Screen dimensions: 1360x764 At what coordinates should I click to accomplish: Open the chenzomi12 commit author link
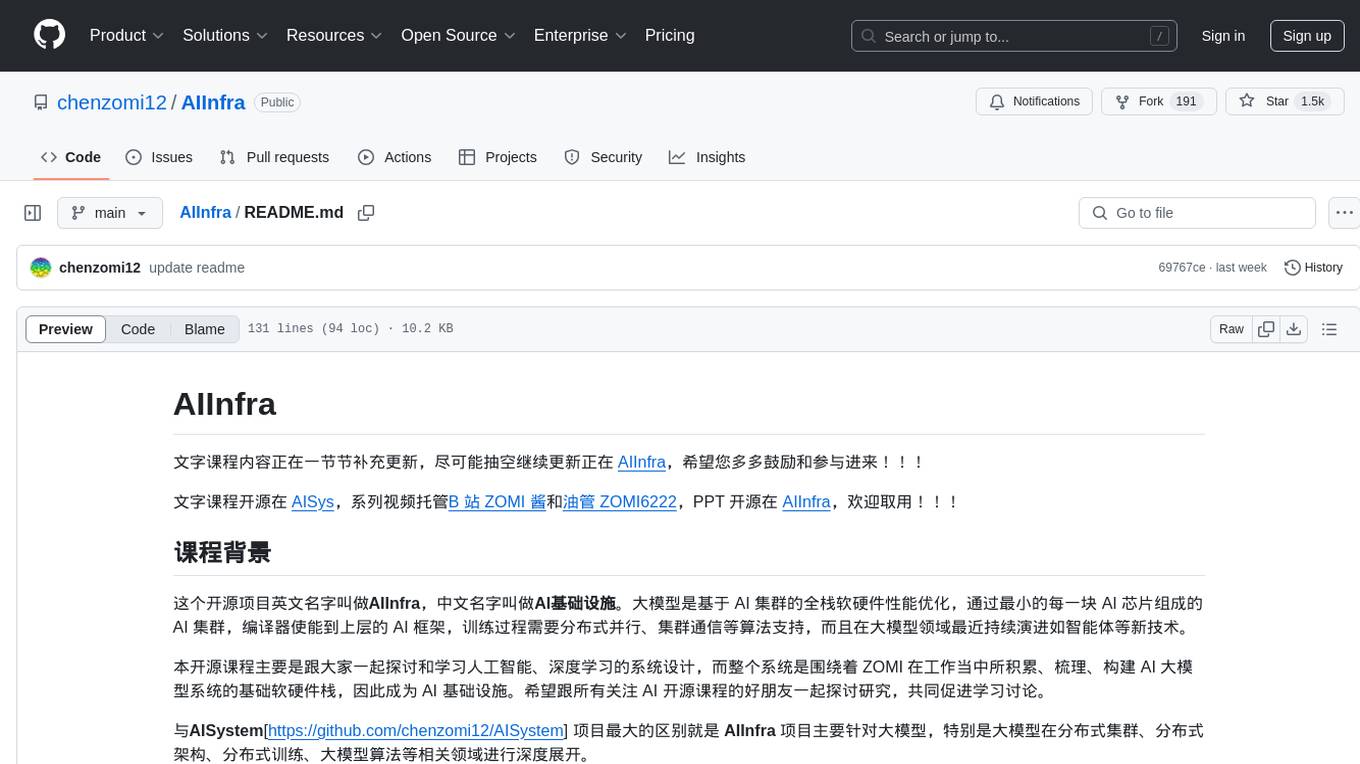(x=100, y=268)
